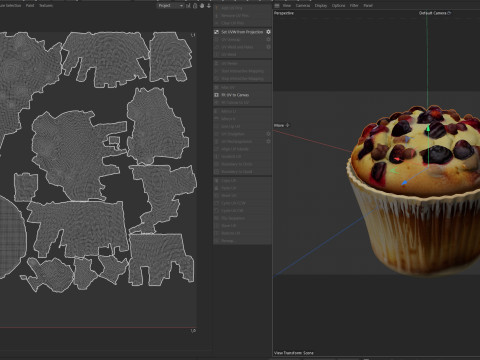
Task: Open UV Unwrap options gear
Action: 268,40
